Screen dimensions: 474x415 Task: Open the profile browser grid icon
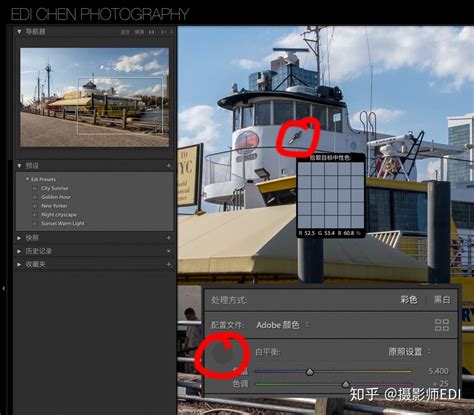(x=442, y=325)
